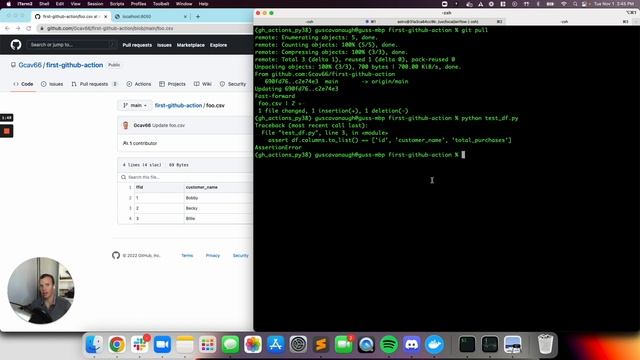Open the iTerm2 Shell menu

44,4
